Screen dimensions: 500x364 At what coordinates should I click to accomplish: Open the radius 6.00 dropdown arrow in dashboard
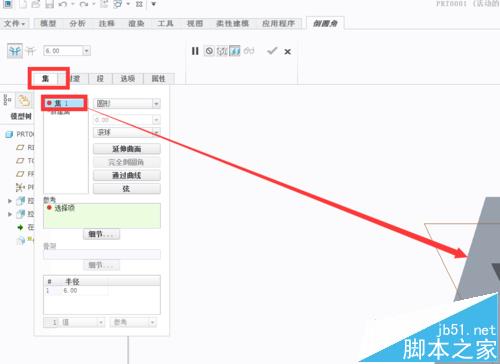(x=86, y=51)
